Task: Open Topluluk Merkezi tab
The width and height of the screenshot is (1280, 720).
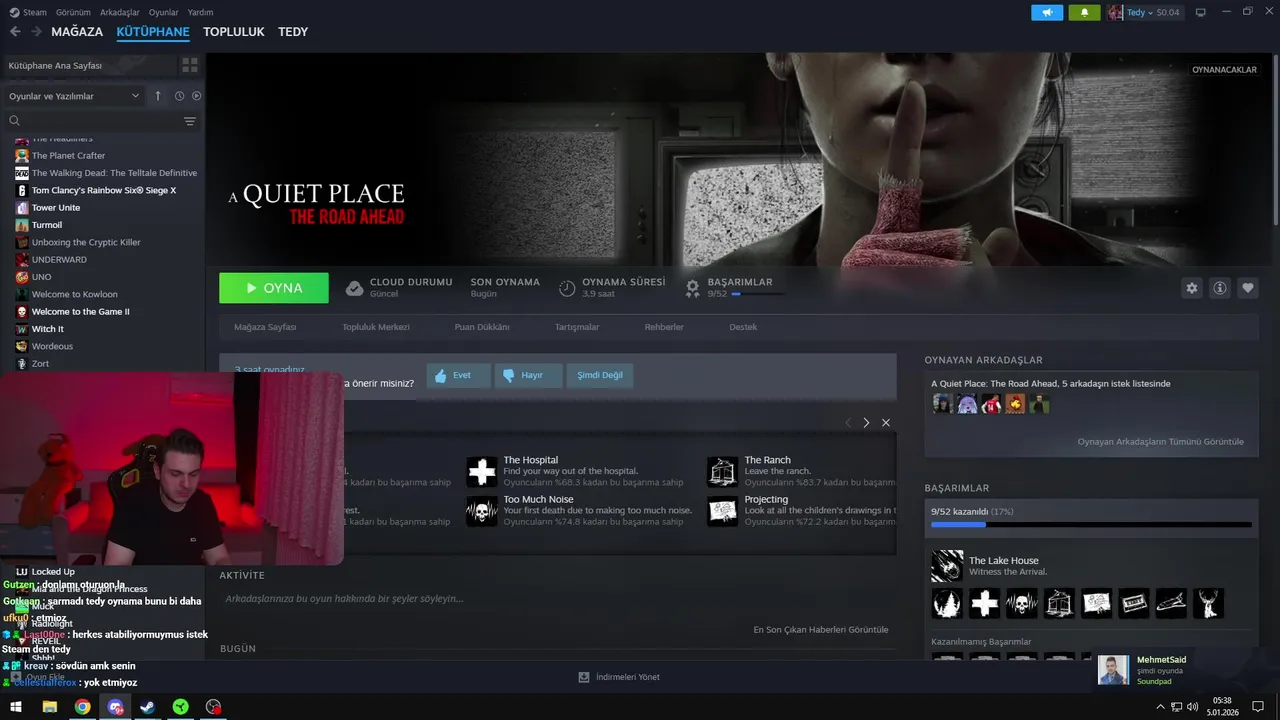Action: (376, 327)
